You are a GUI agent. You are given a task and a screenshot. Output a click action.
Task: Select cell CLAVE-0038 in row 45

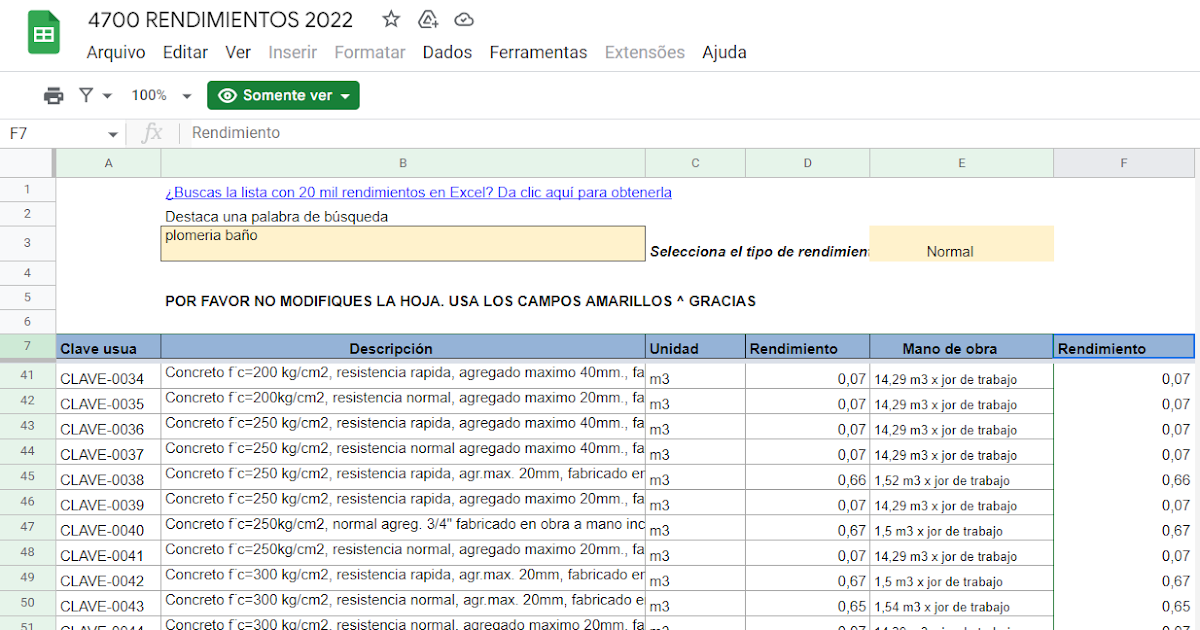pos(108,479)
